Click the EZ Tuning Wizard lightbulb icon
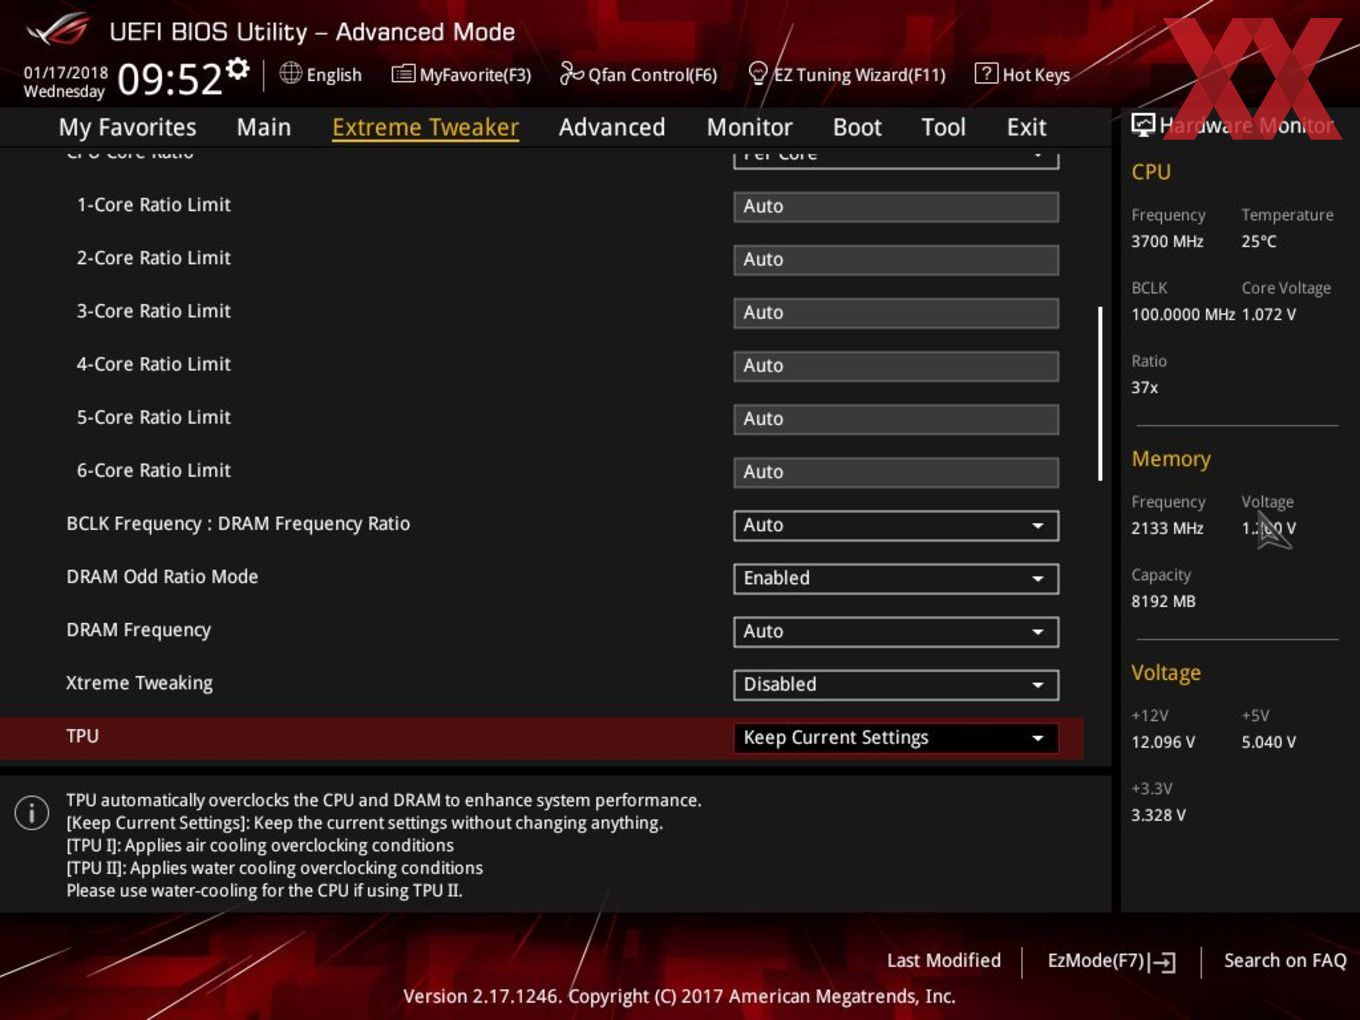 (x=758, y=73)
